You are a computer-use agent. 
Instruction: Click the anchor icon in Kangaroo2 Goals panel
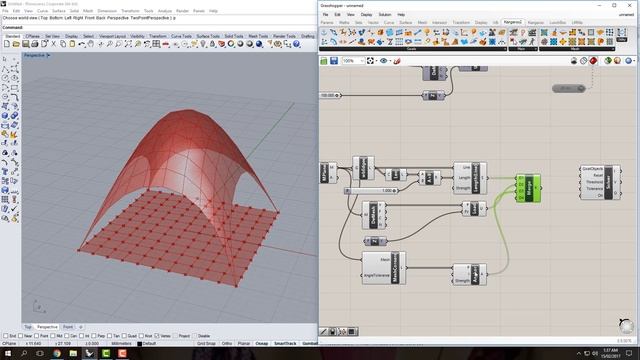324,33
